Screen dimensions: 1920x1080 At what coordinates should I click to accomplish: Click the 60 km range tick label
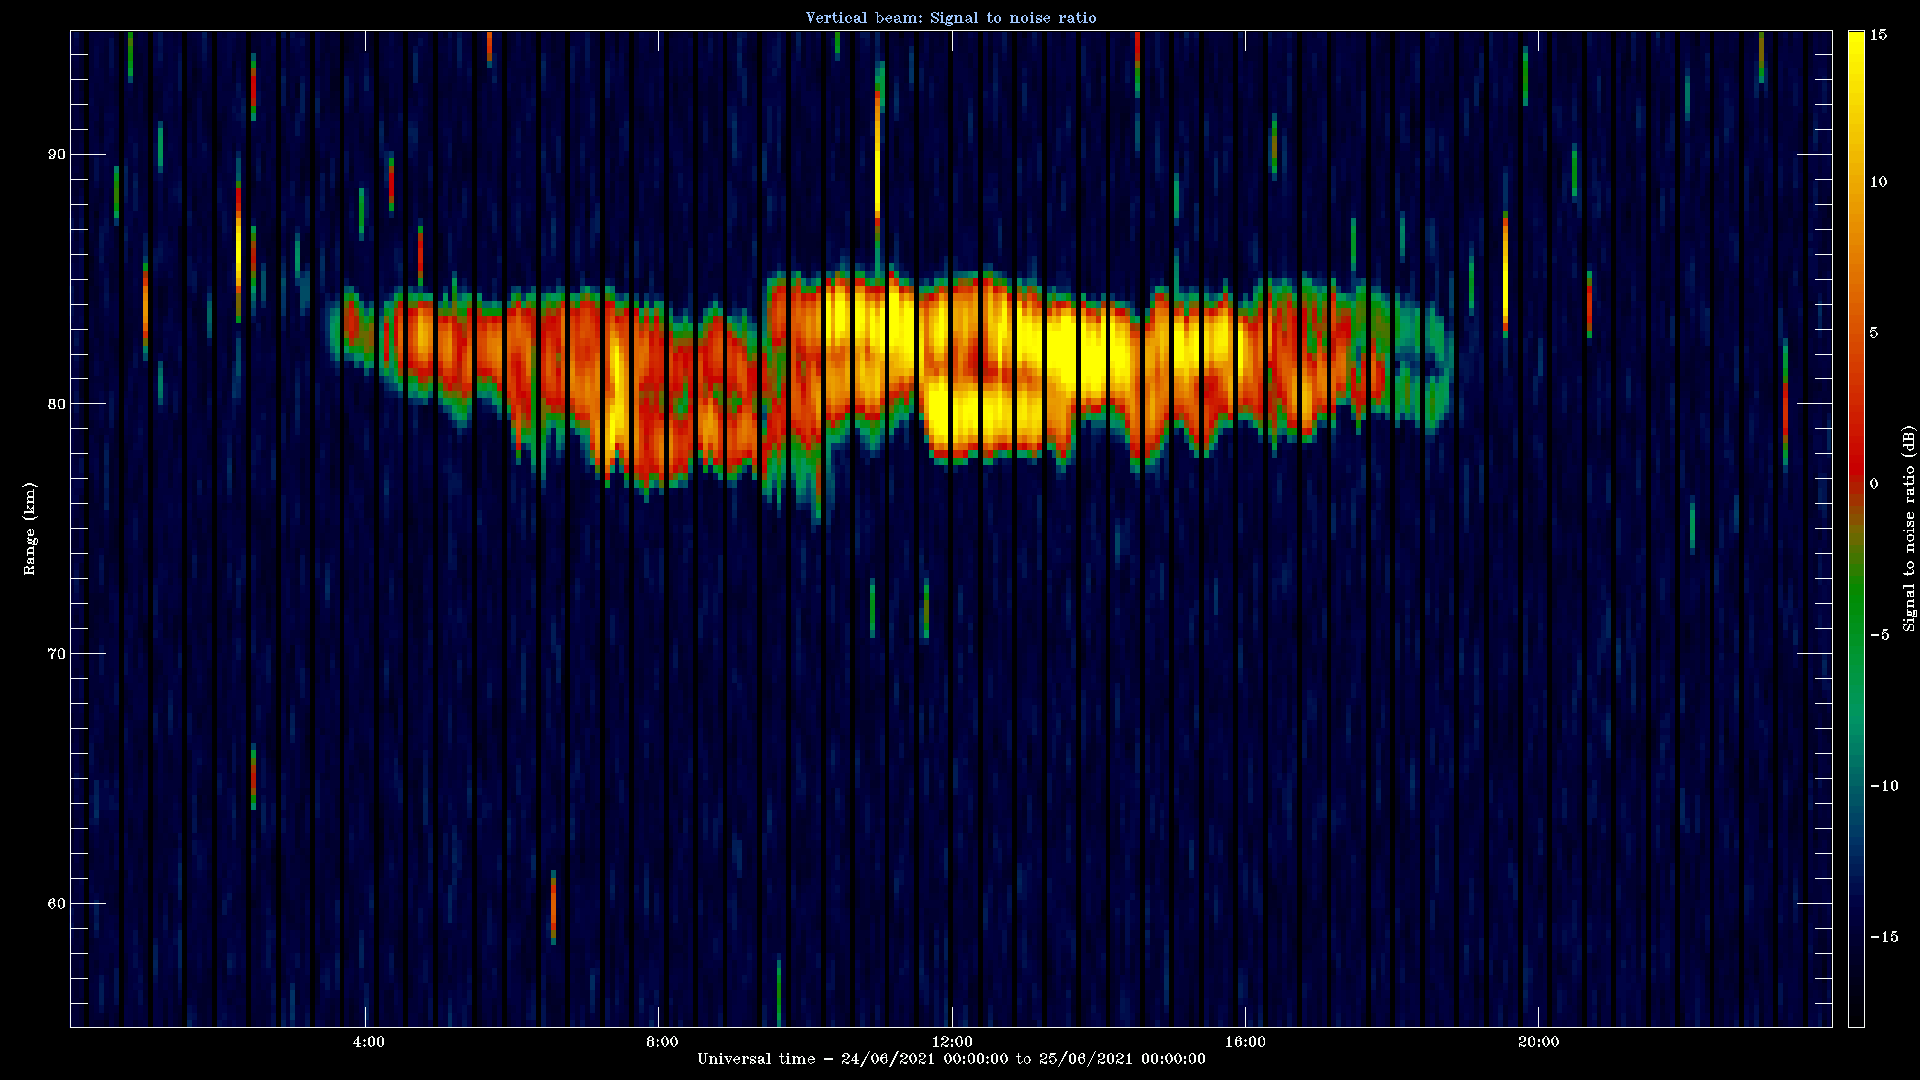[56, 904]
